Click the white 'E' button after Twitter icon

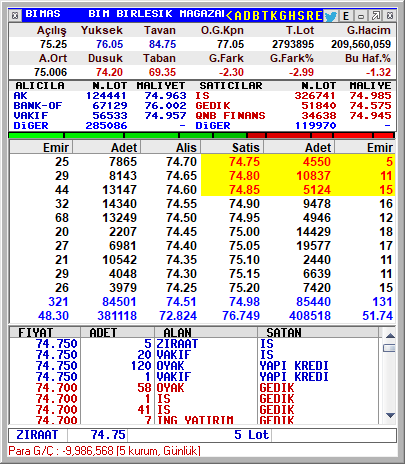(x=346, y=16)
